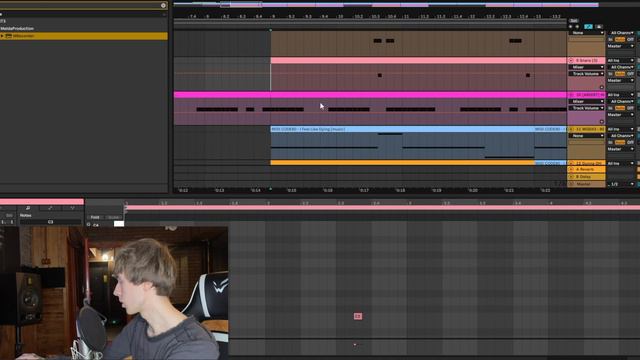Select the B Delay return track

pyautogui.click(x=587, y=177)
